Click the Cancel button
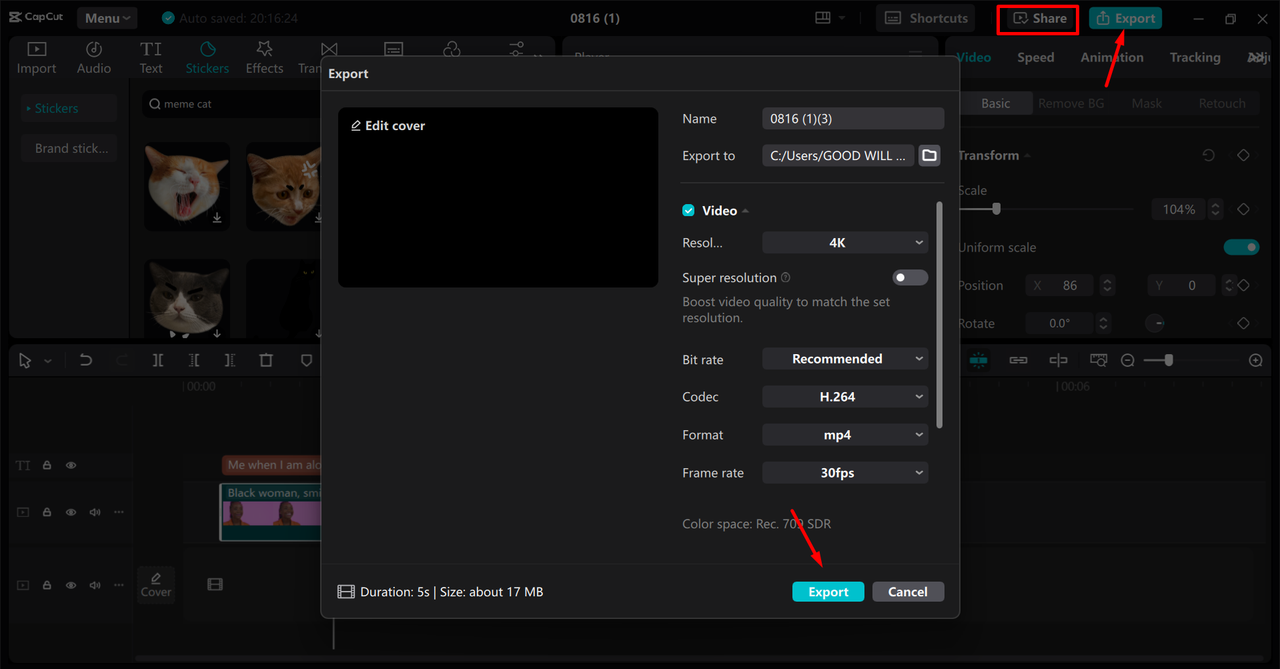1280x669 pixels. 908,592
